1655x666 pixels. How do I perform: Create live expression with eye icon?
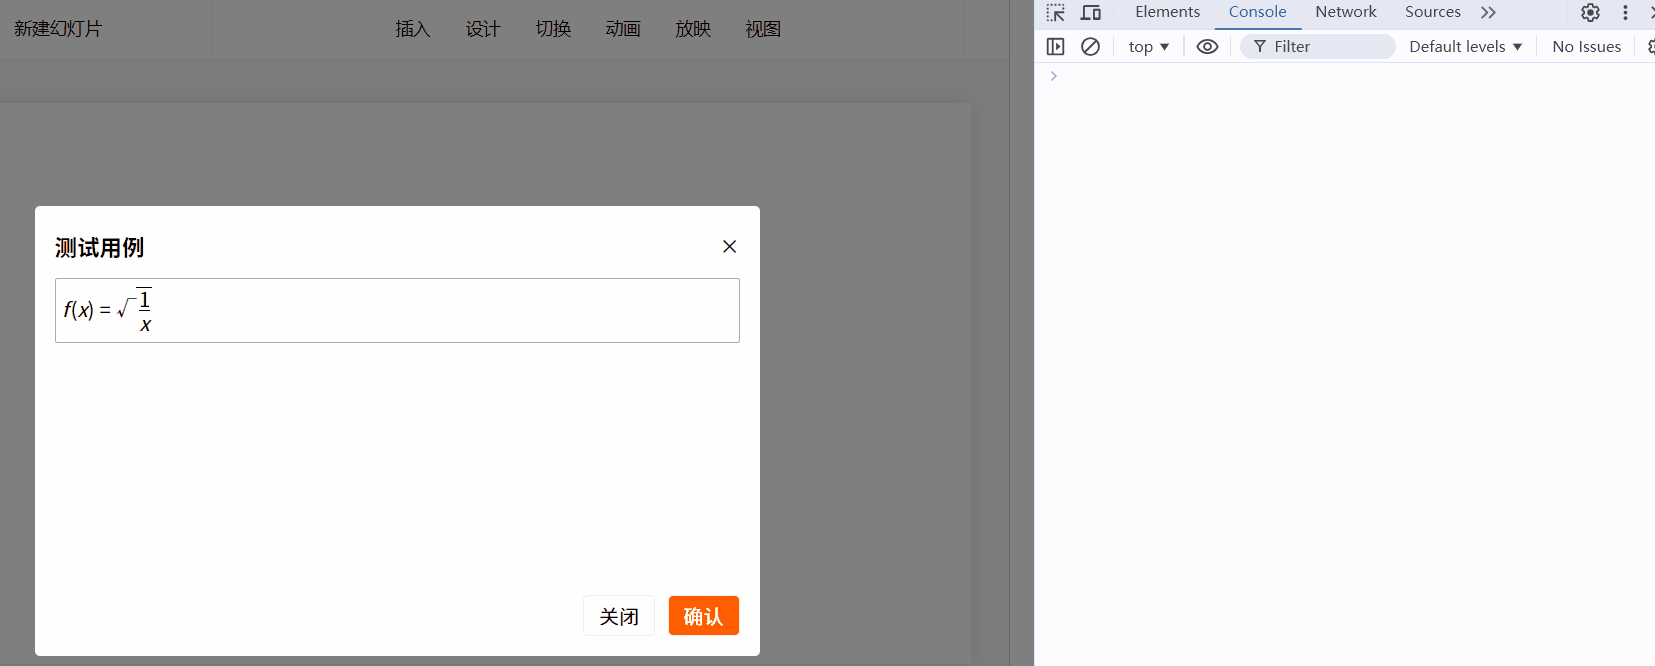[x=1207, y=47]
